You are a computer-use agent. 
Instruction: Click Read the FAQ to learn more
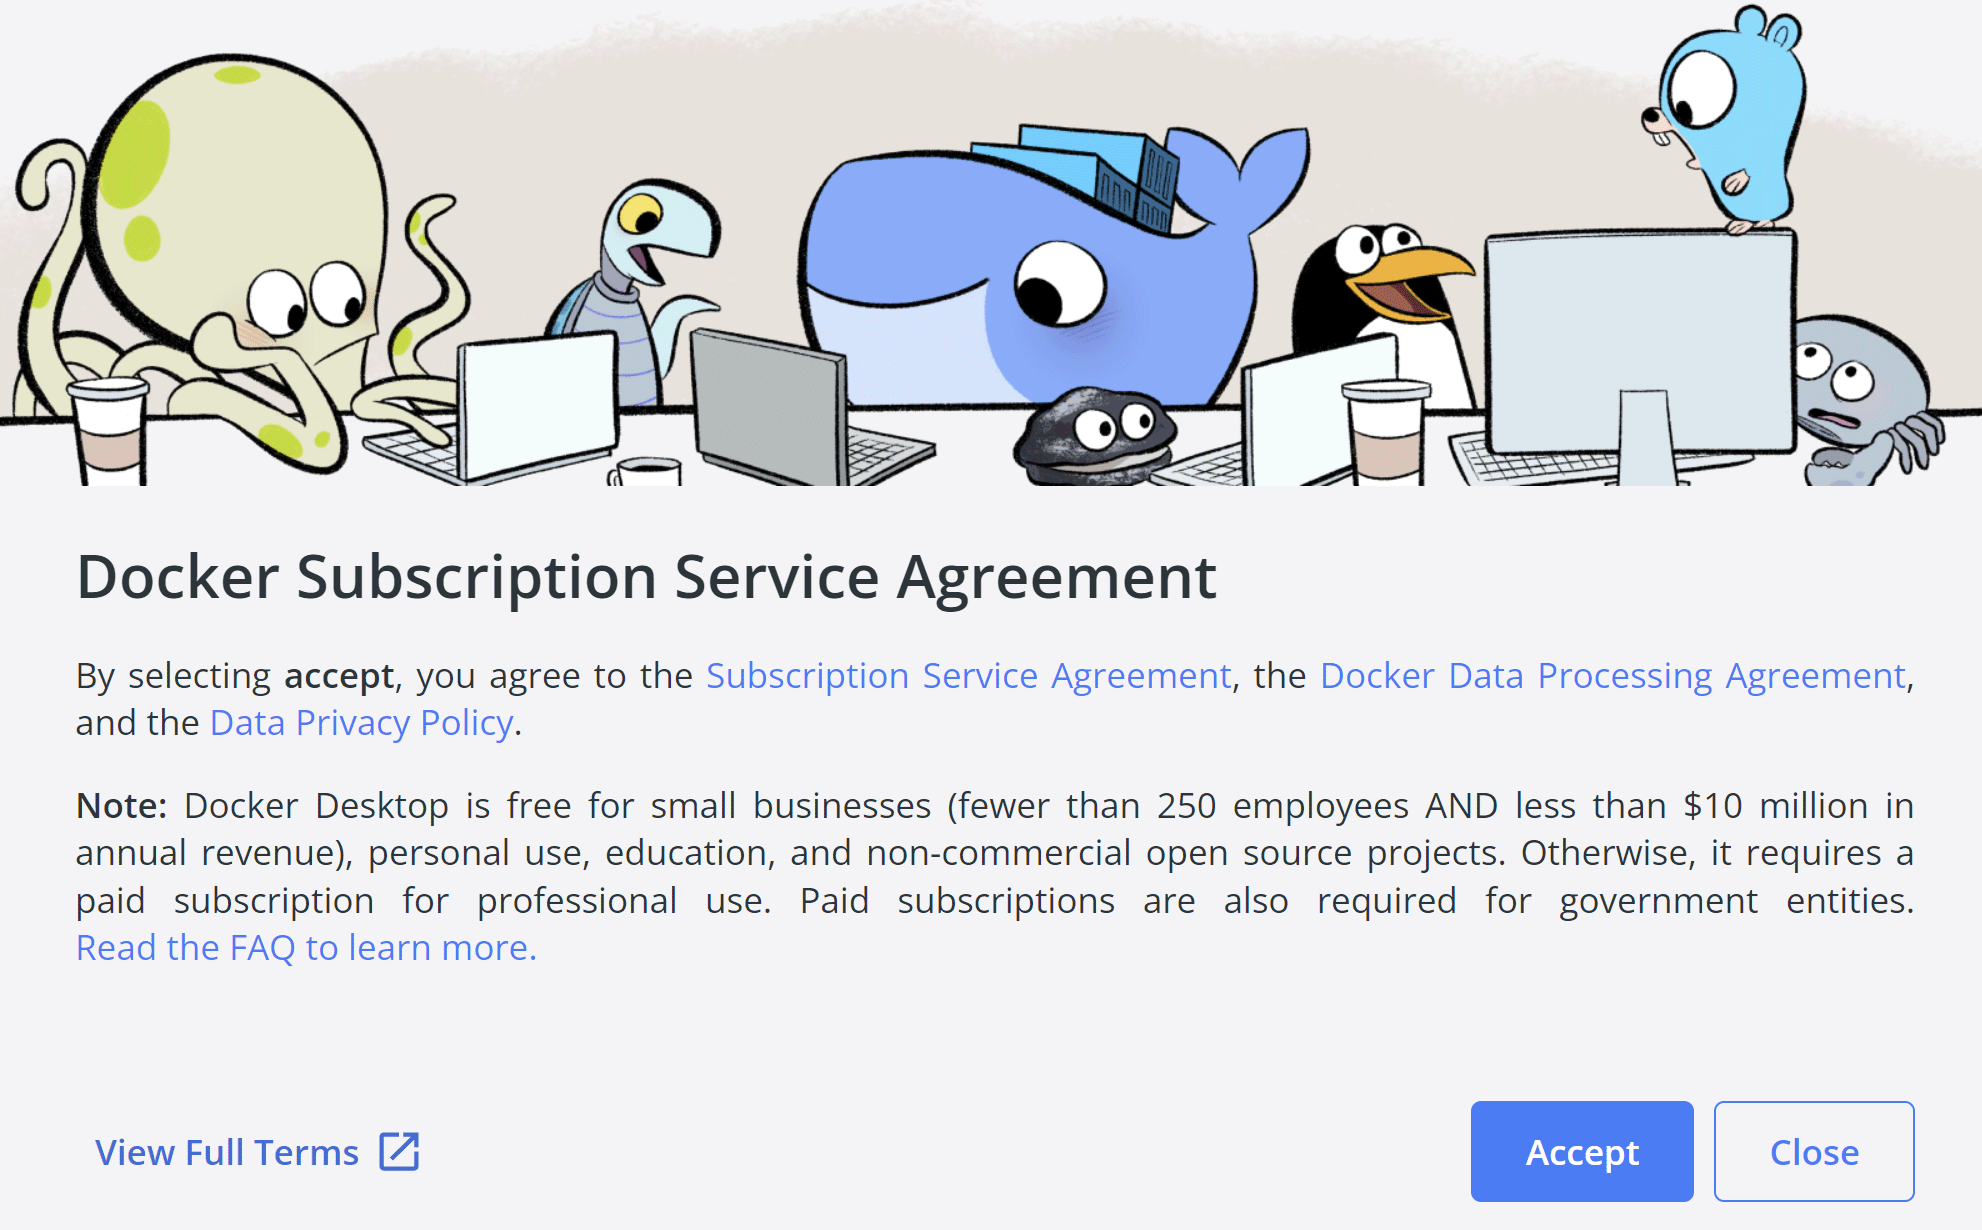pos(306,948)
